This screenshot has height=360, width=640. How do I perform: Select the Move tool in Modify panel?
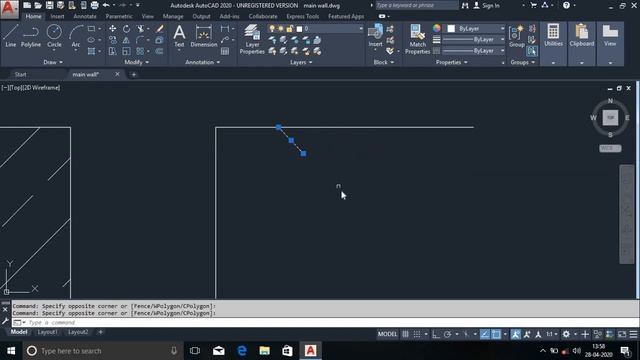pos(112,29)
